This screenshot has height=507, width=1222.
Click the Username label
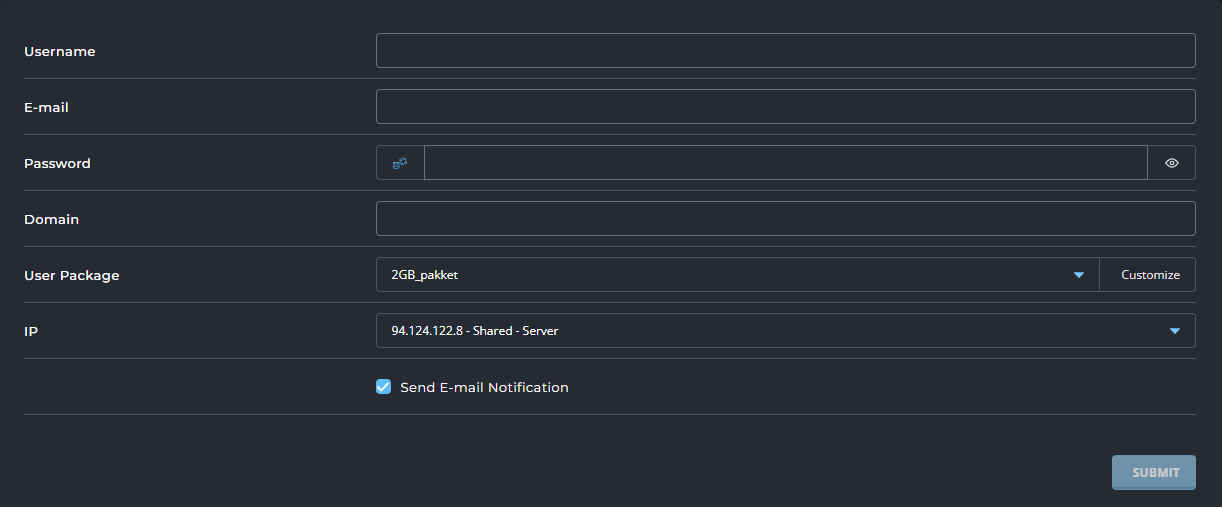pos(60,51)
